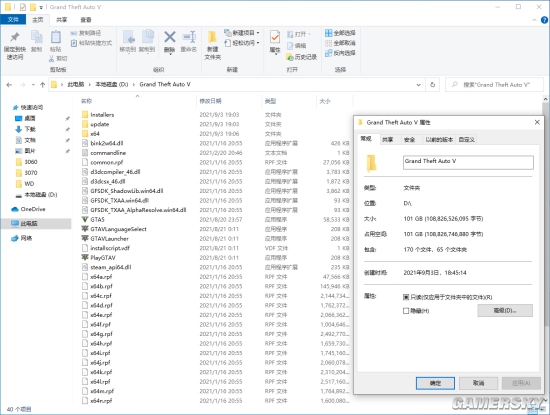The image size is (550, 415).
Task: Click the folder name field in Properties
Action: pyautogui.click(x=468, y=162)
